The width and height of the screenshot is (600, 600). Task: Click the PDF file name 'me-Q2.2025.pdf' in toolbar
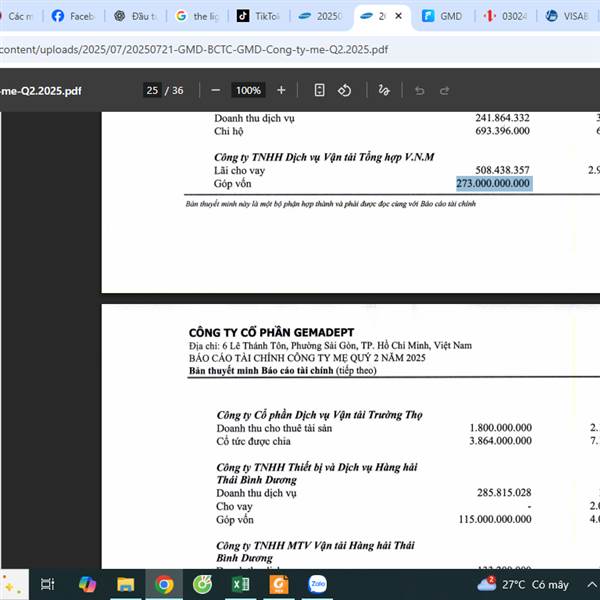41,91
